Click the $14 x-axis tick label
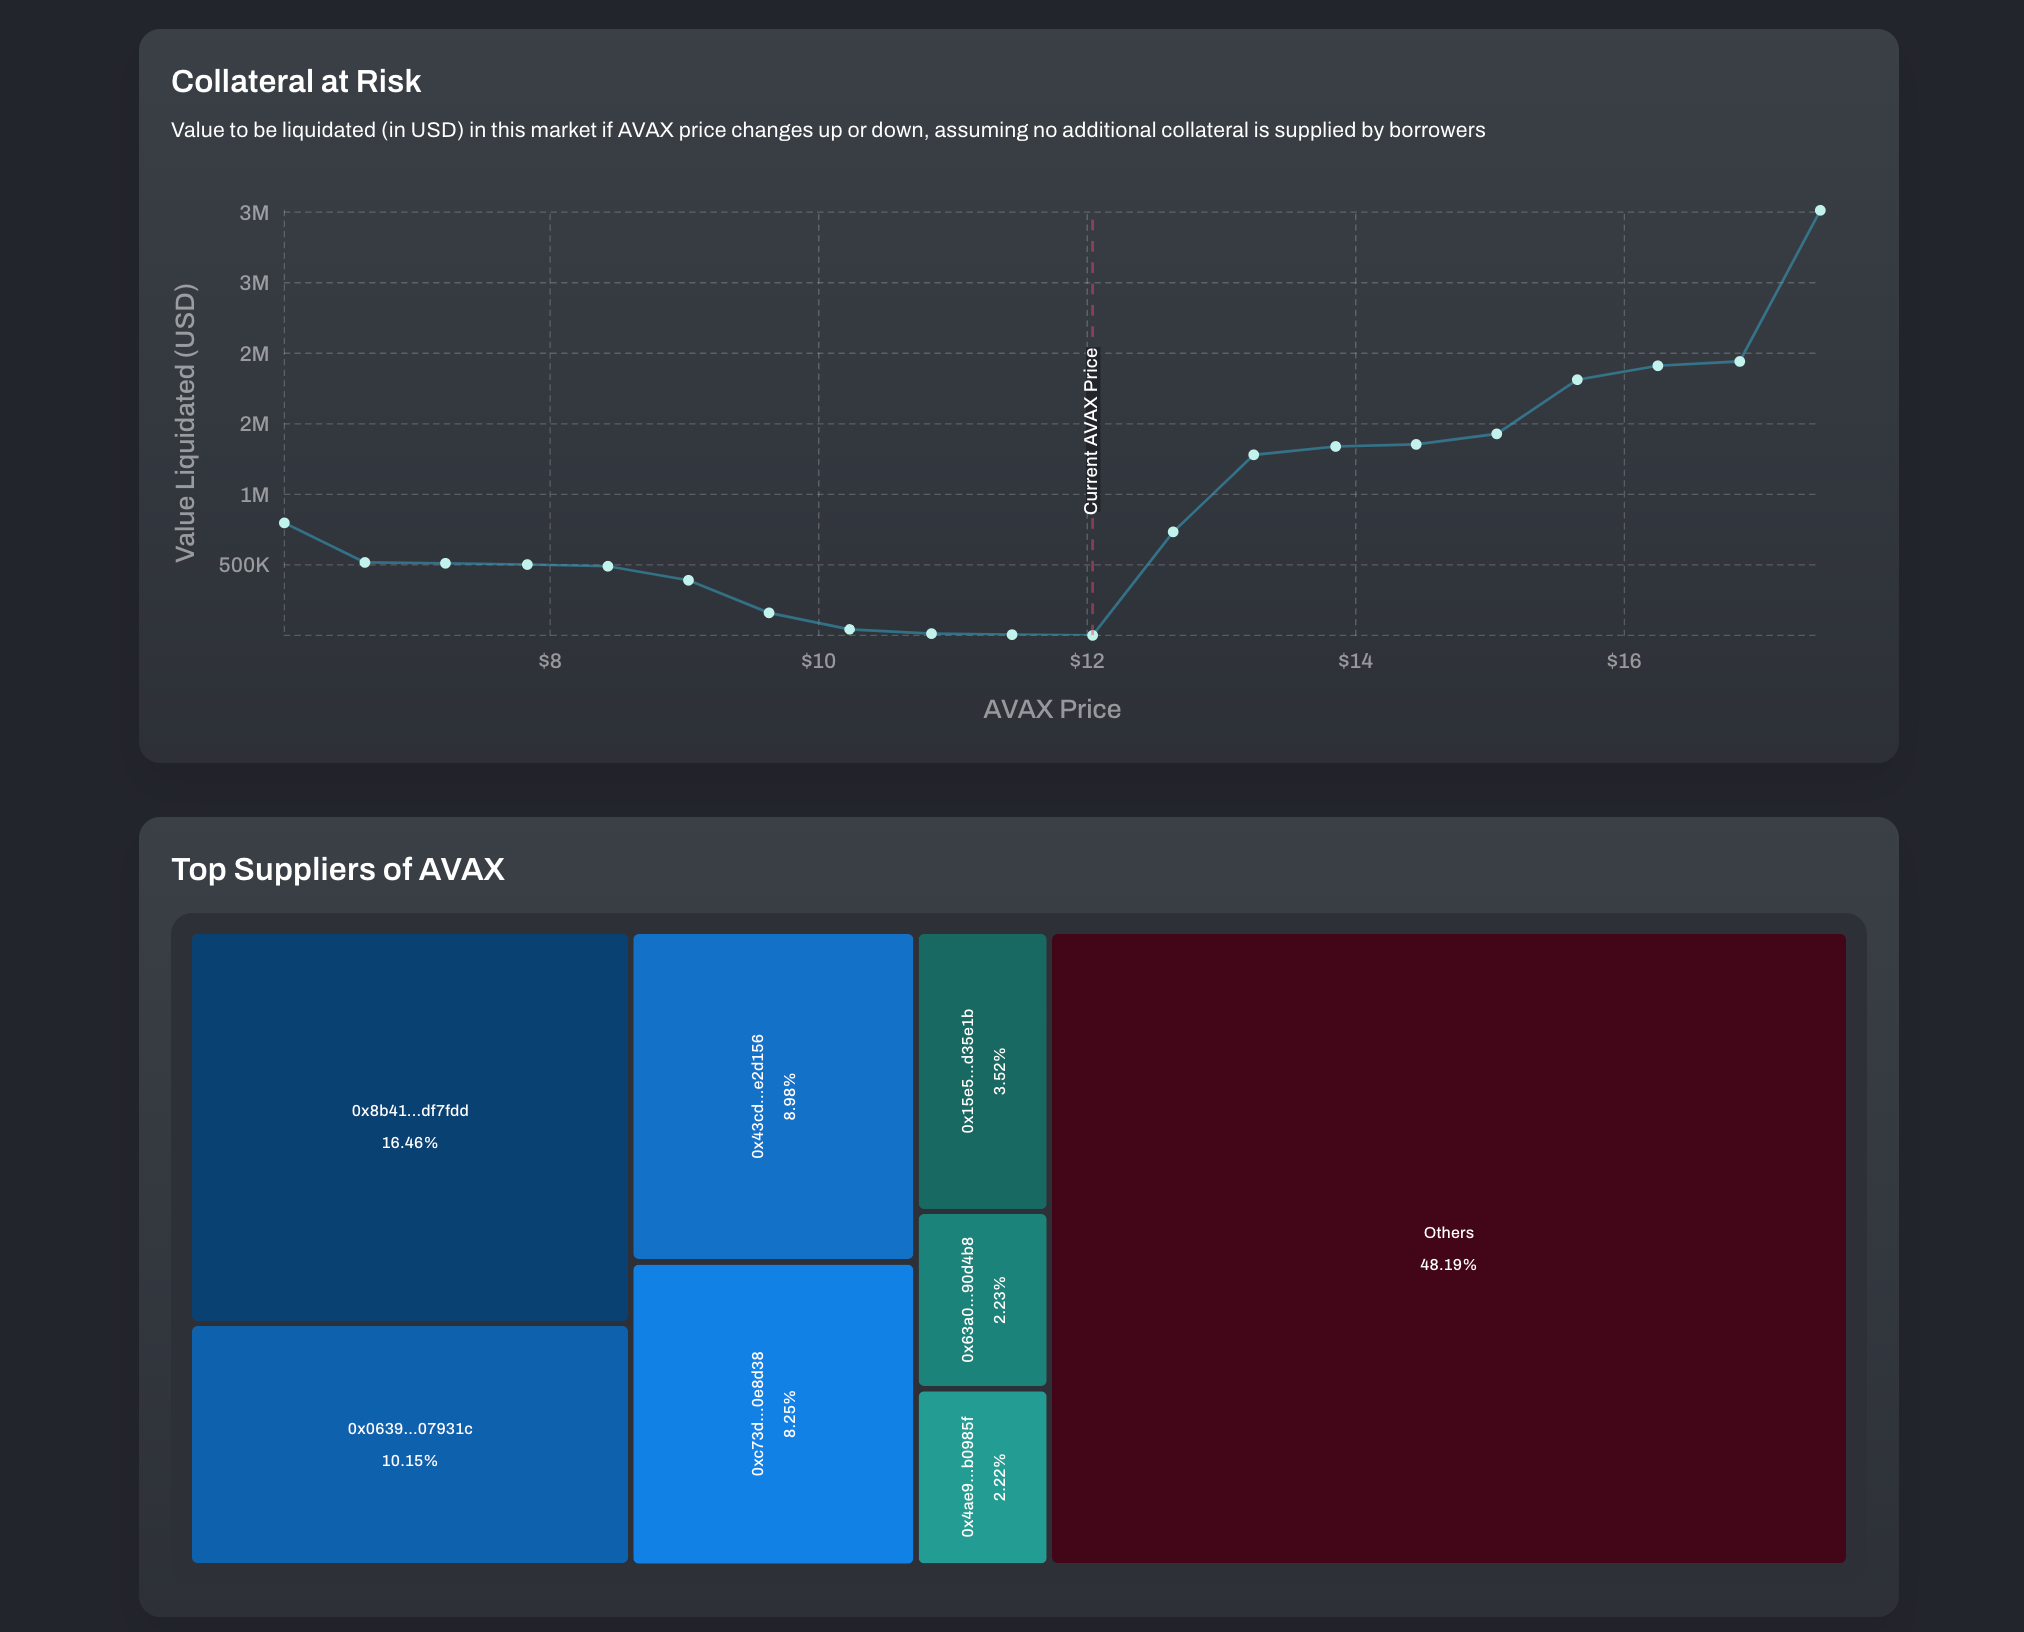 [1355, 661]
